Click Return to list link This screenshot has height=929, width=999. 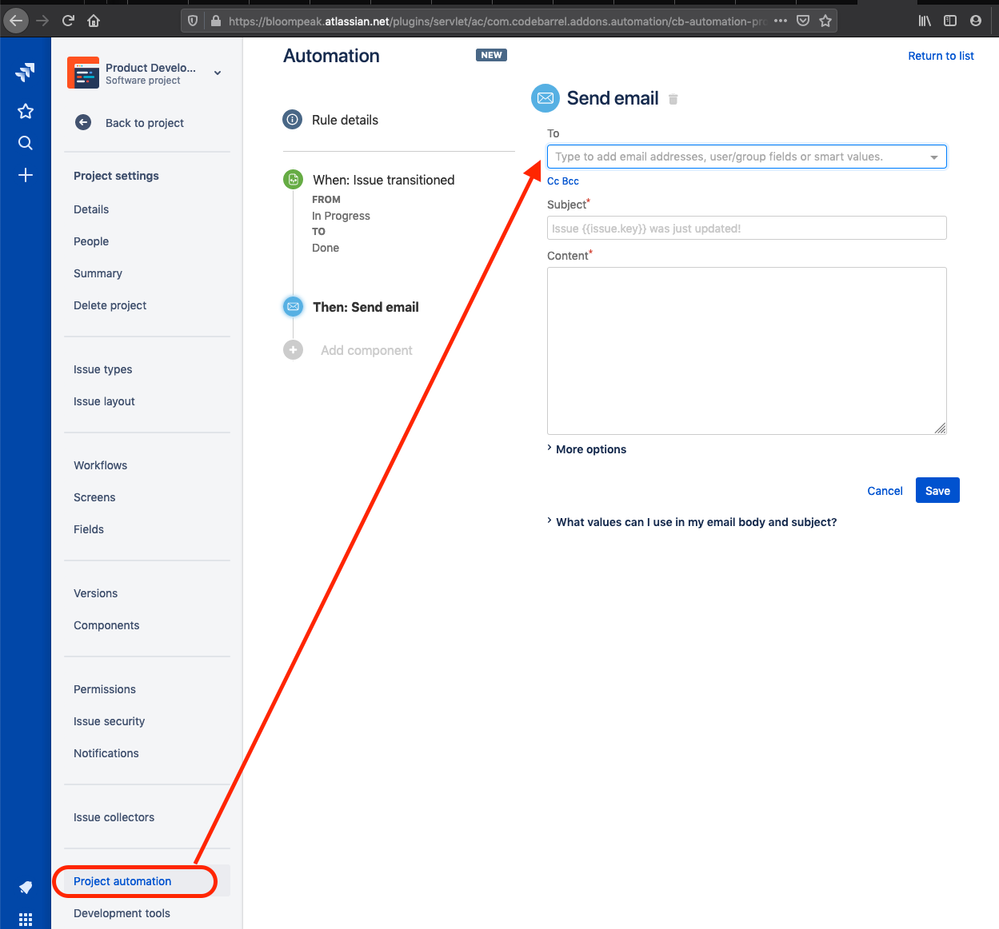pyautogui.click(x=940, y=55)
